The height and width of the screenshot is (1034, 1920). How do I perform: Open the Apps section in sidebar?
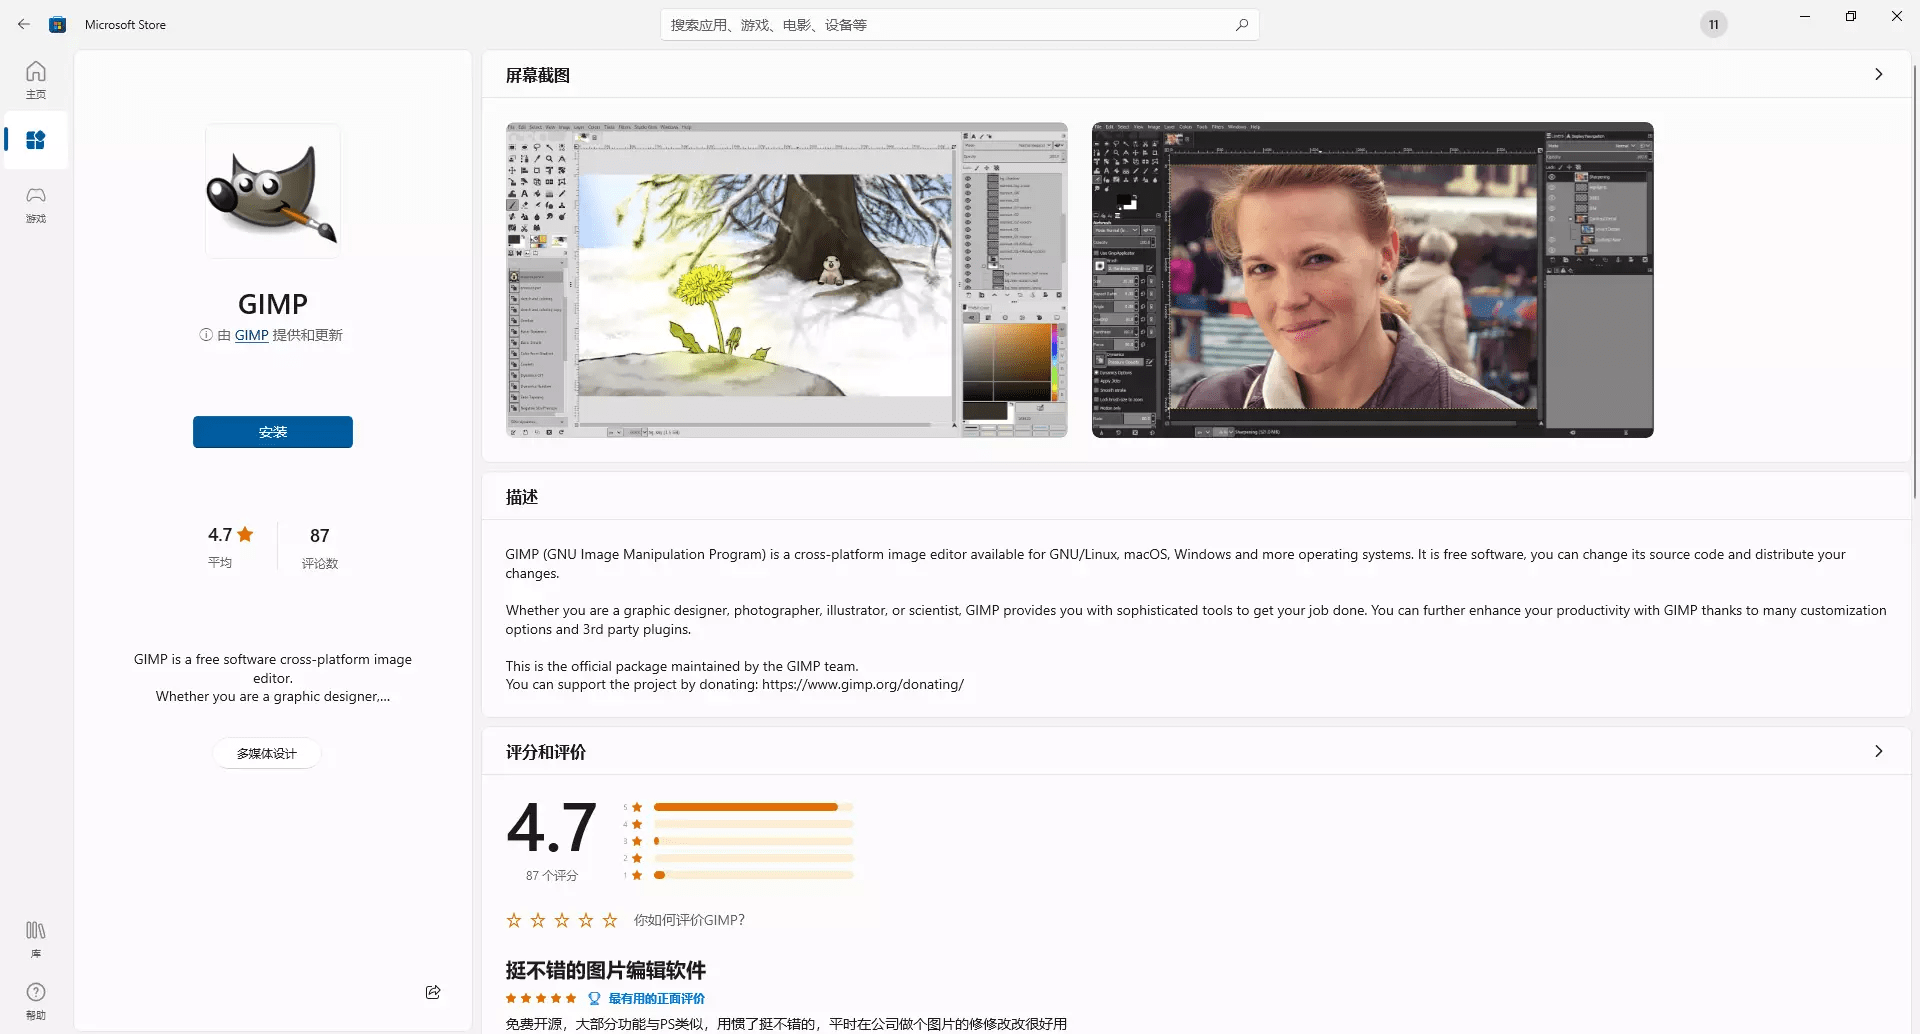tap(36, 140)
